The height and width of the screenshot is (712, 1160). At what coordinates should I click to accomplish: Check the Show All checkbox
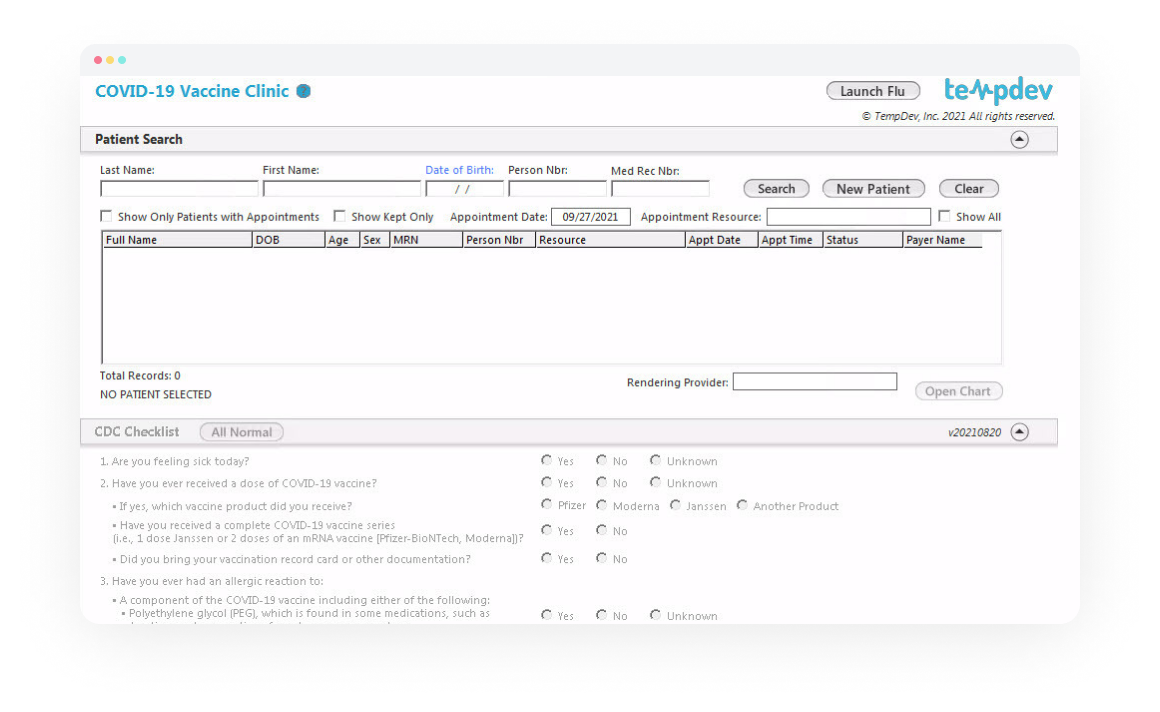click(x=944, y=216)
